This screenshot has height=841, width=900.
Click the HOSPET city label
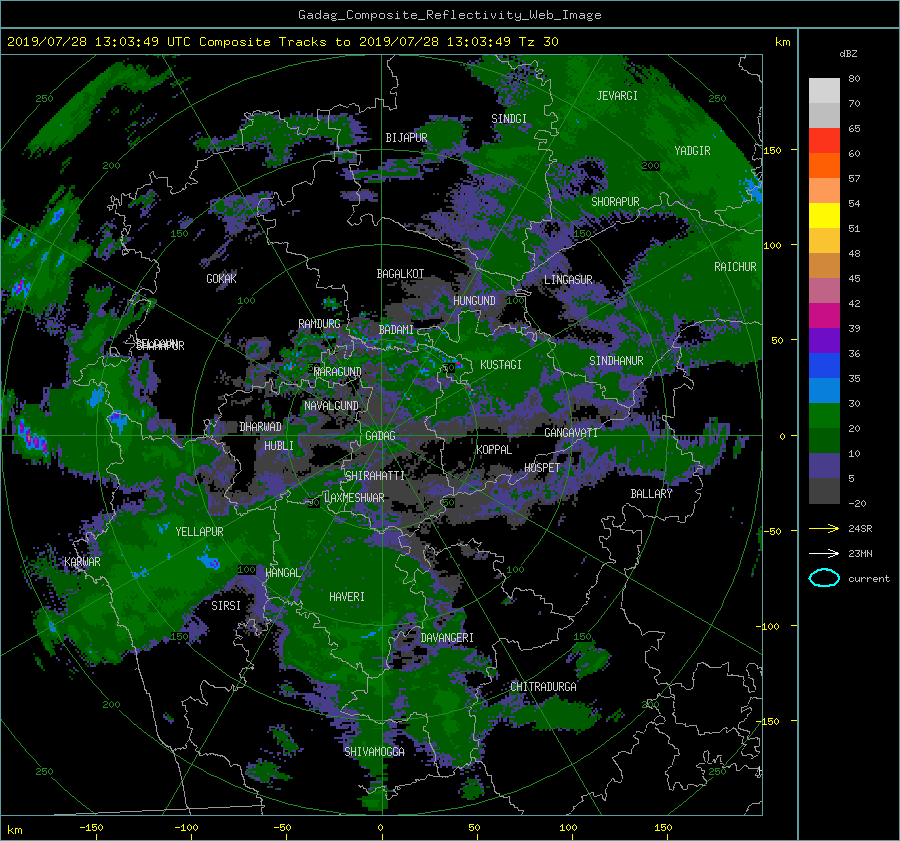[x=542, y=468]
